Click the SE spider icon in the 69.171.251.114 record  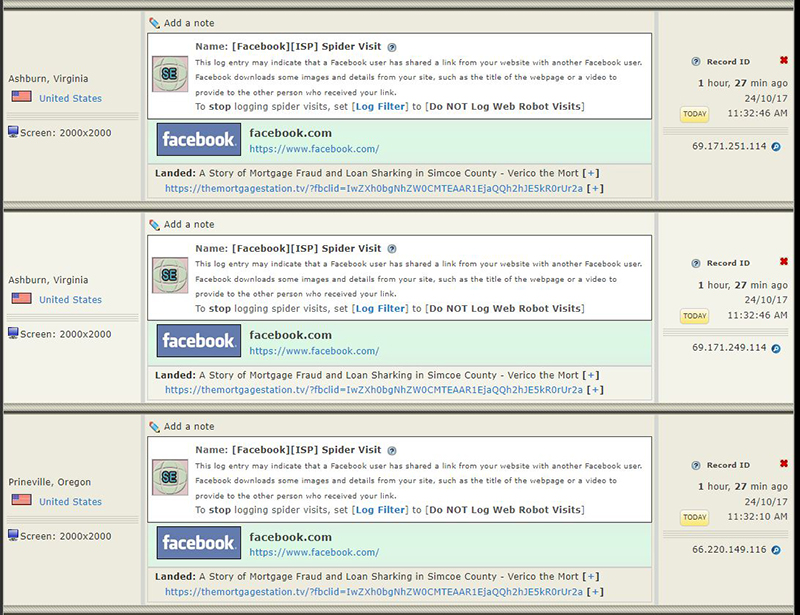click(x=170, y=73)
